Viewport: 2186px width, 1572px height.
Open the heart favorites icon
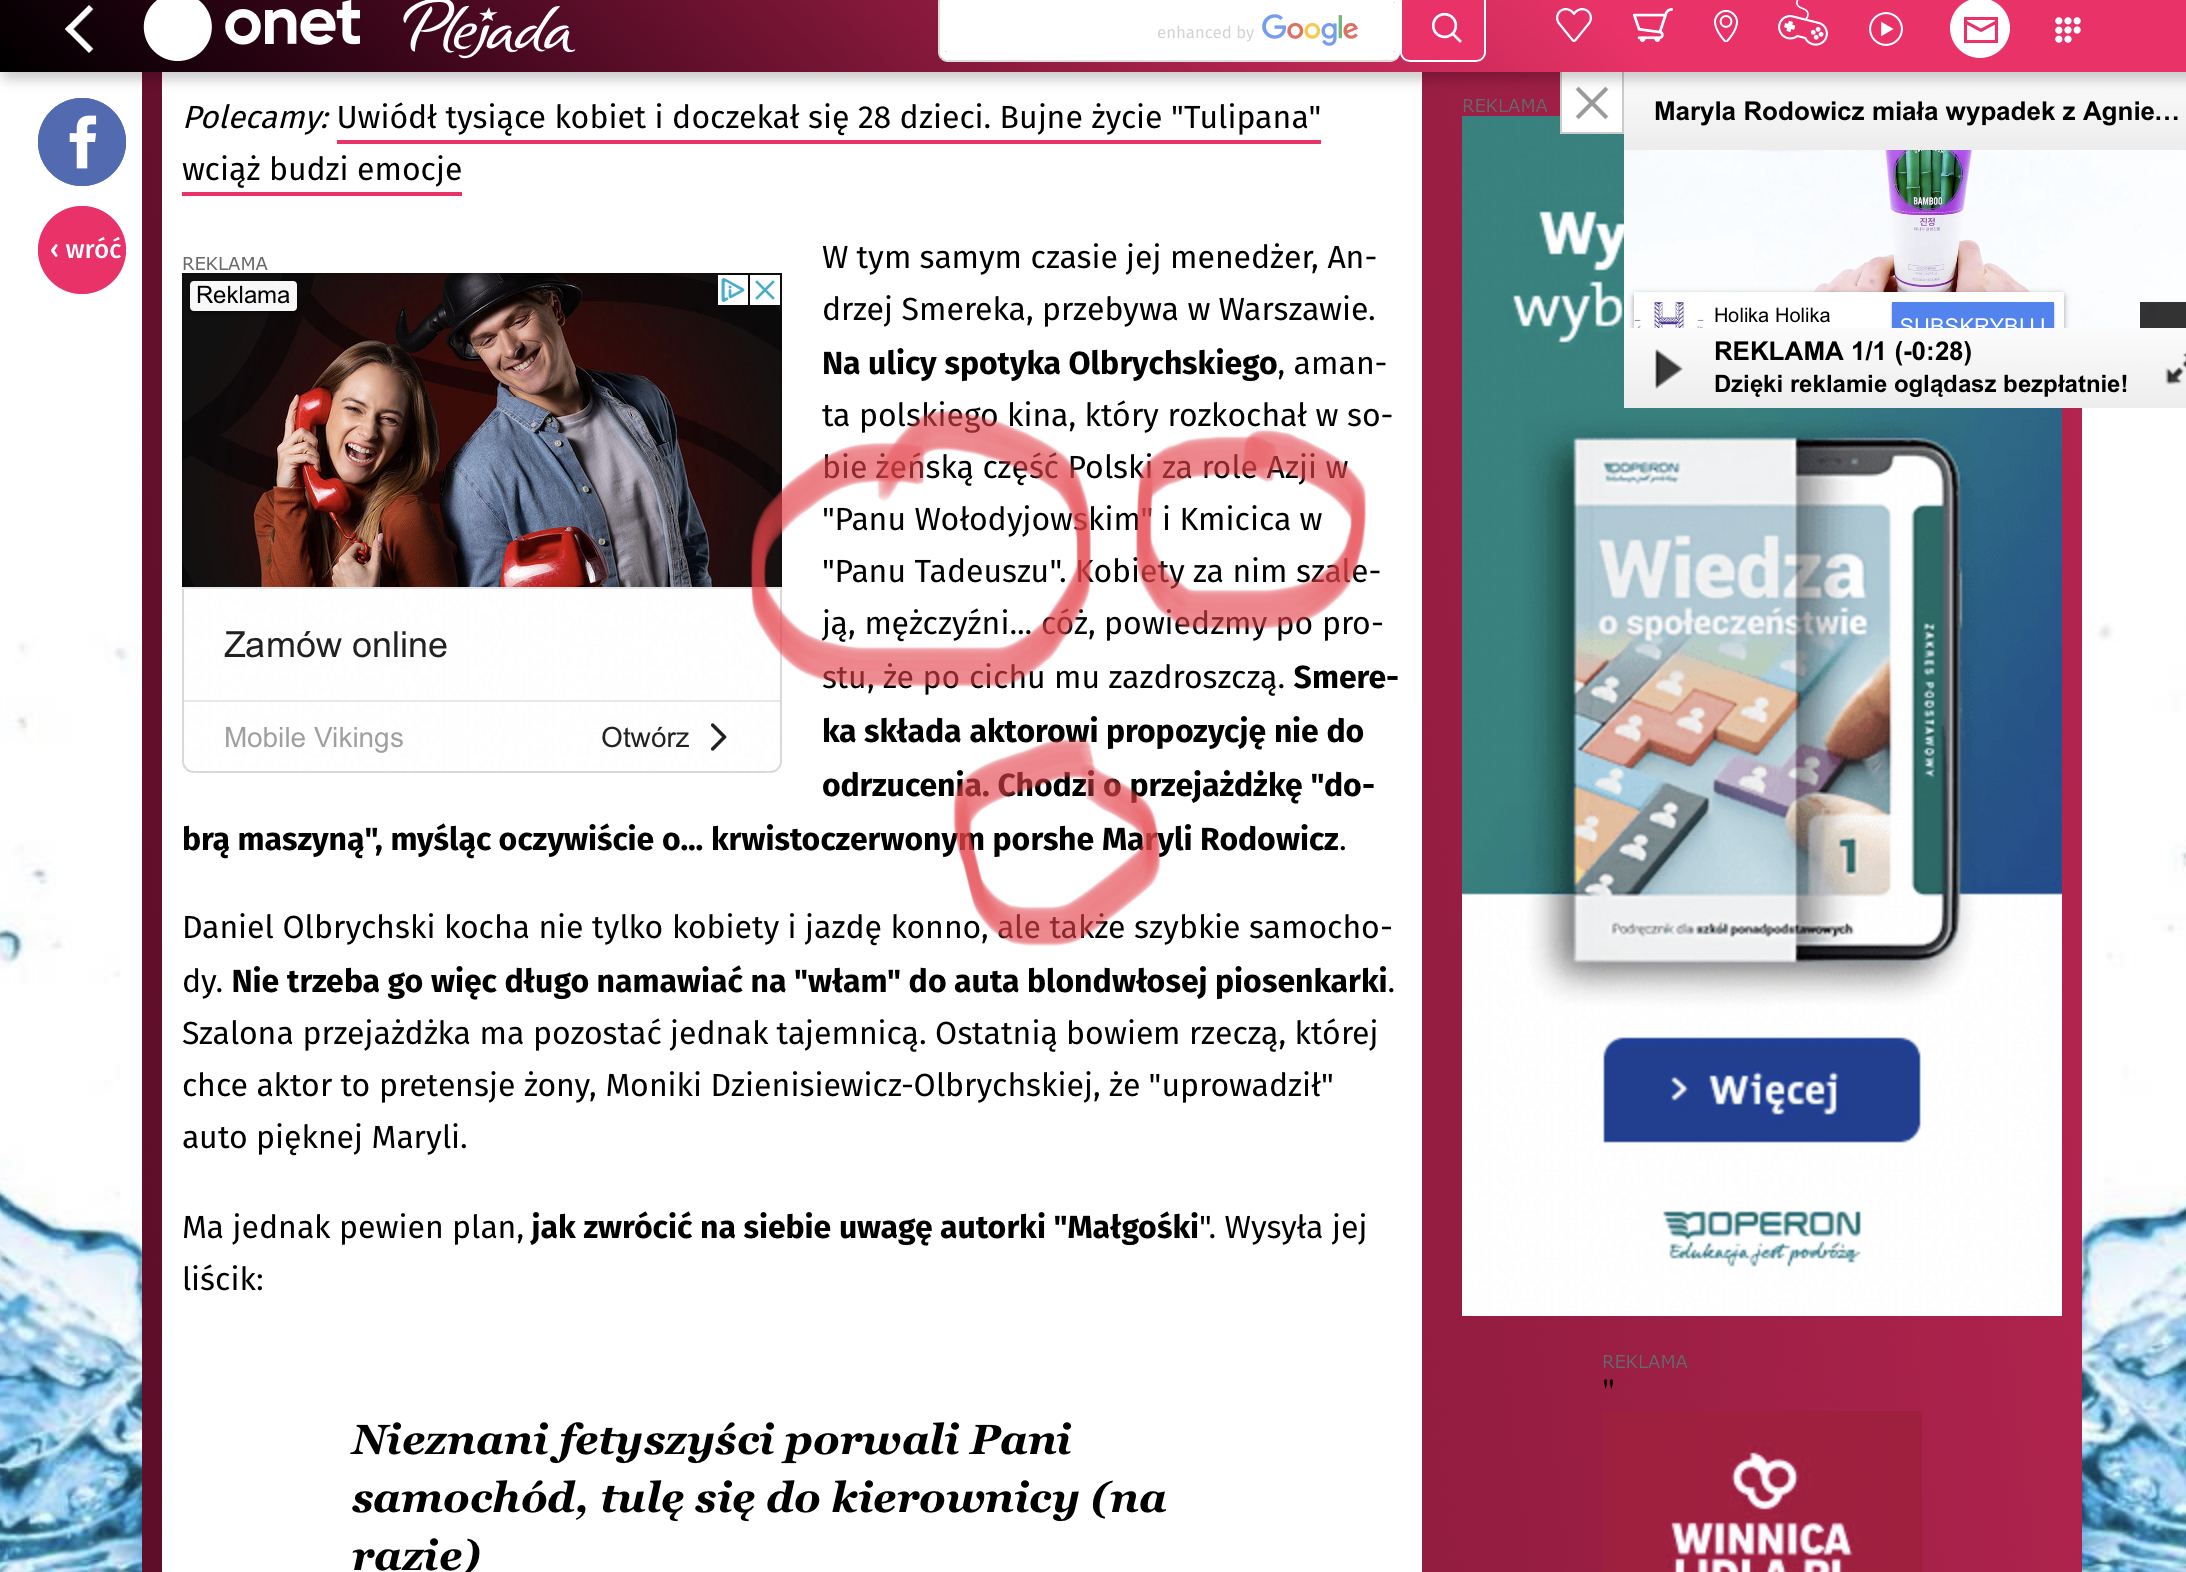click(x=1573, y=27)
